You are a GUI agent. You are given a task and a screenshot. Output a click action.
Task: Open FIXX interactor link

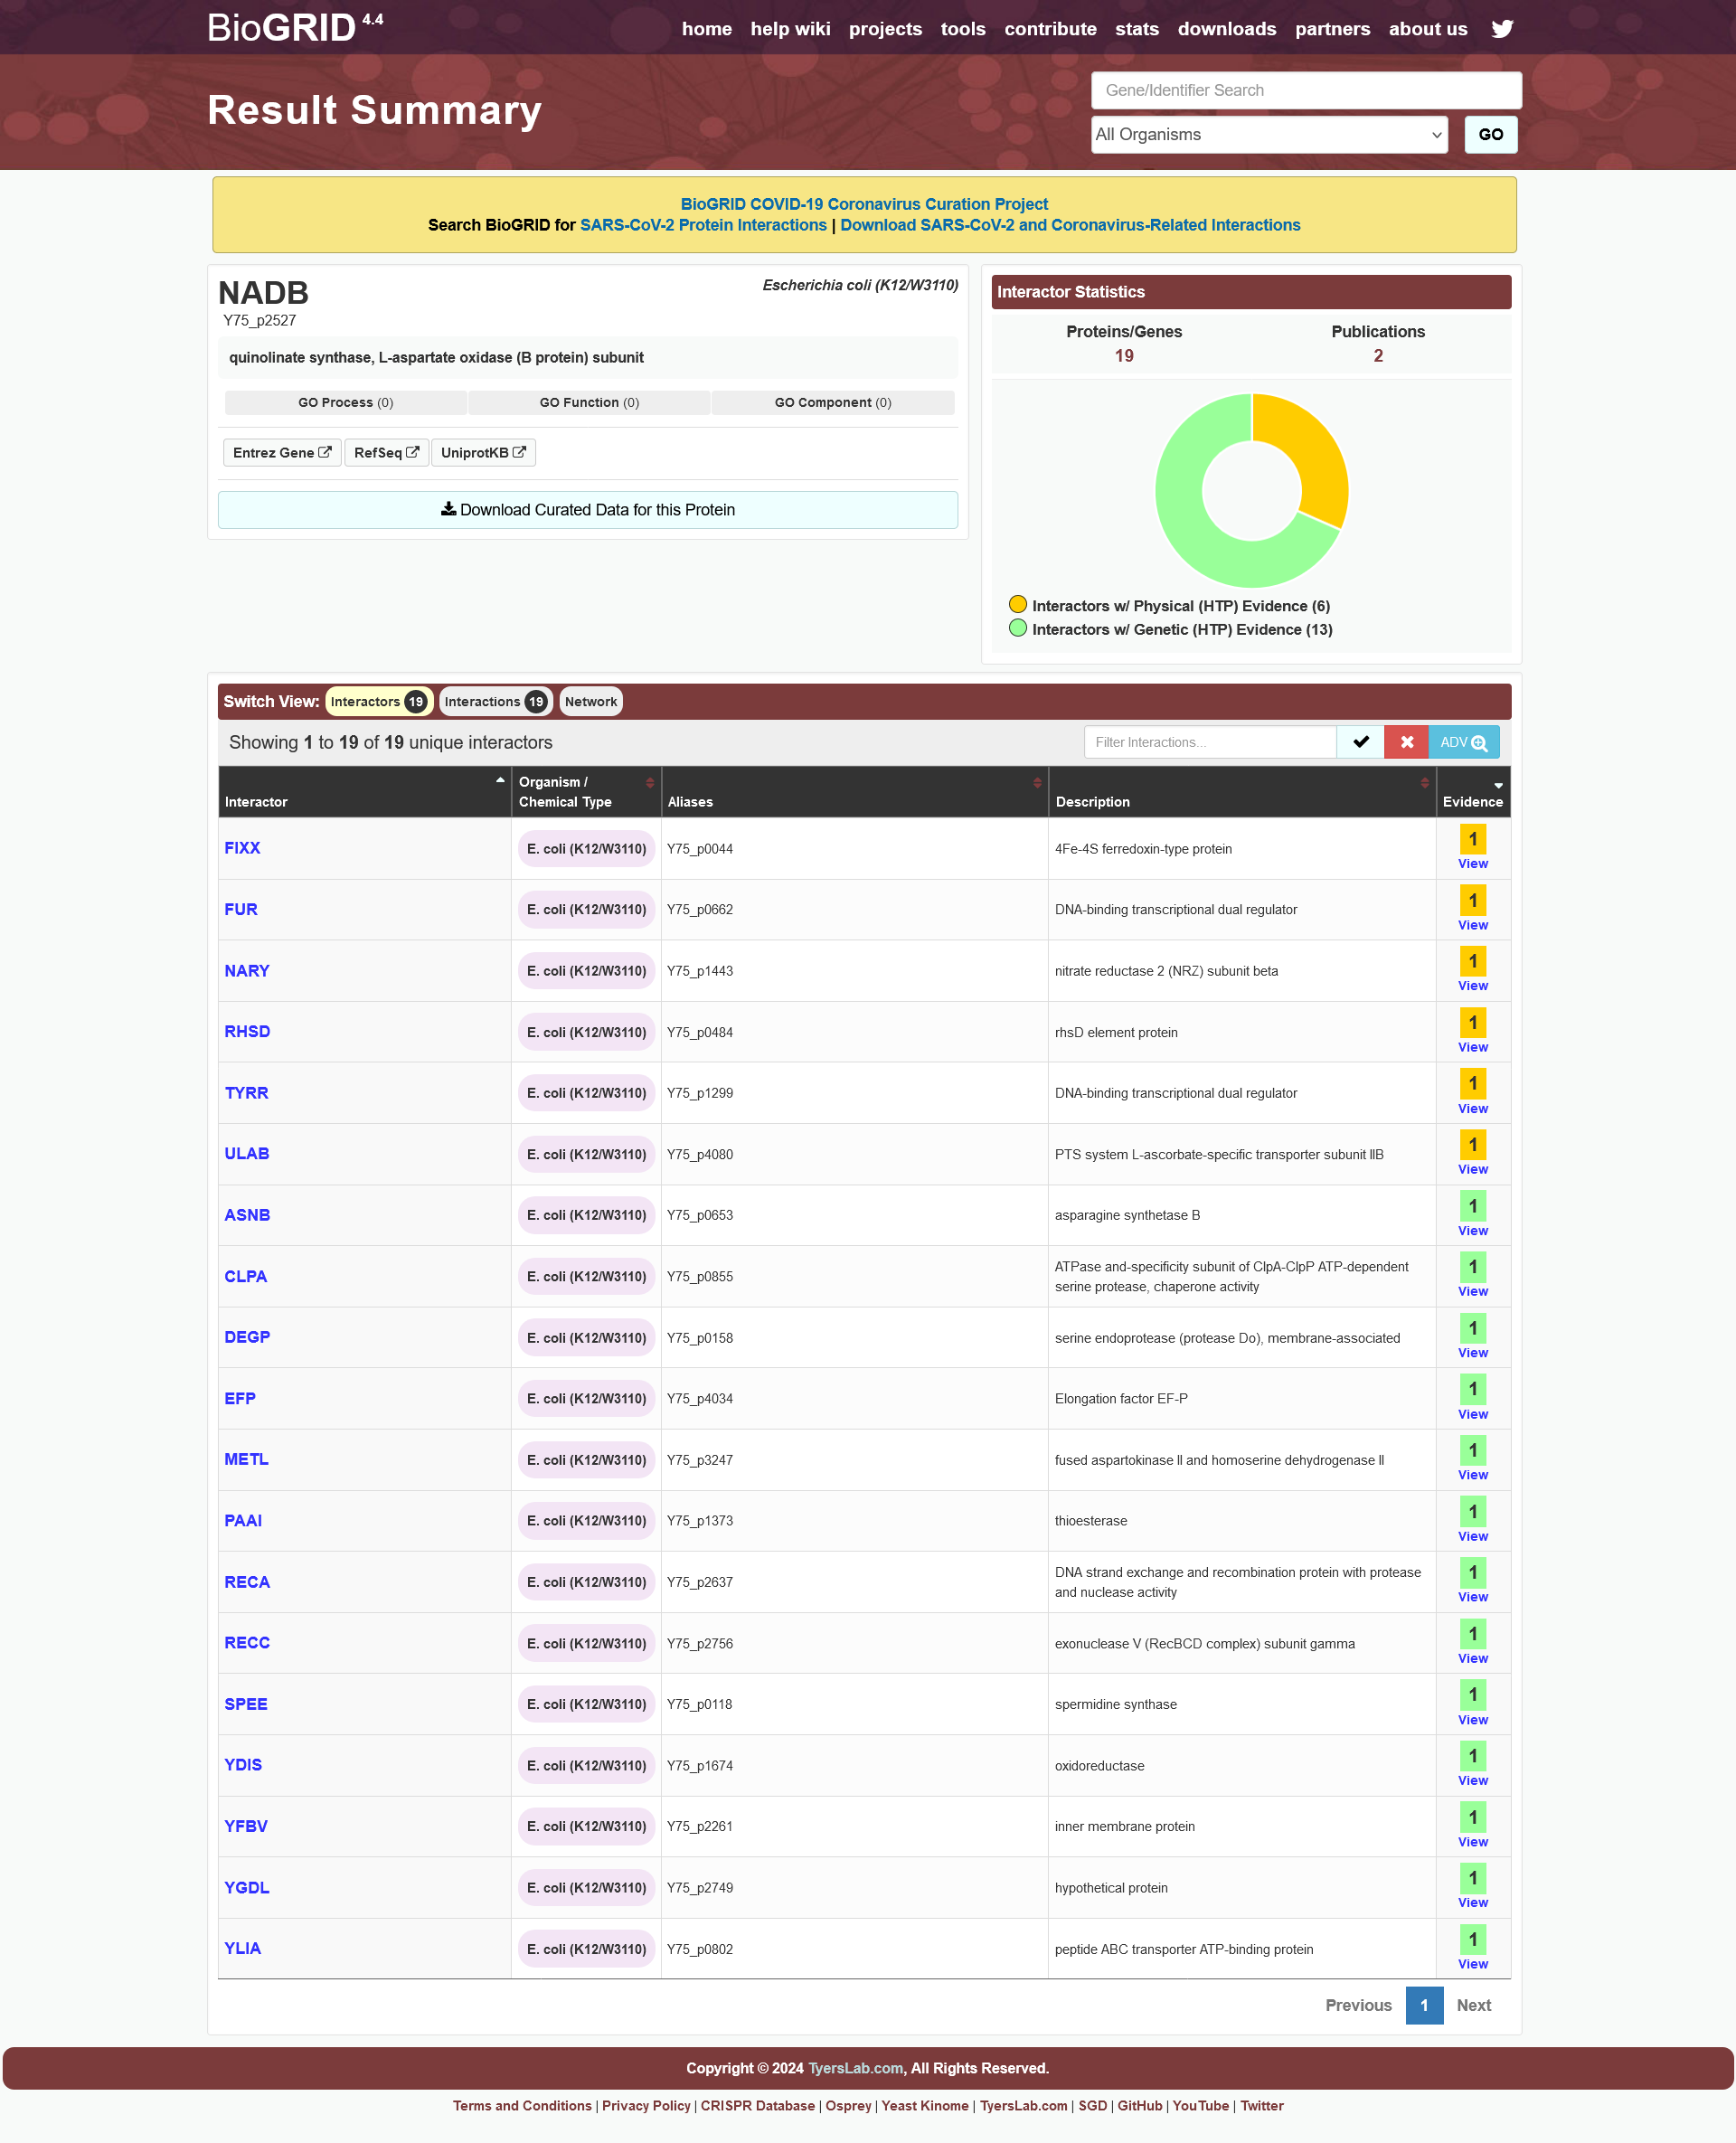[242, 848]
